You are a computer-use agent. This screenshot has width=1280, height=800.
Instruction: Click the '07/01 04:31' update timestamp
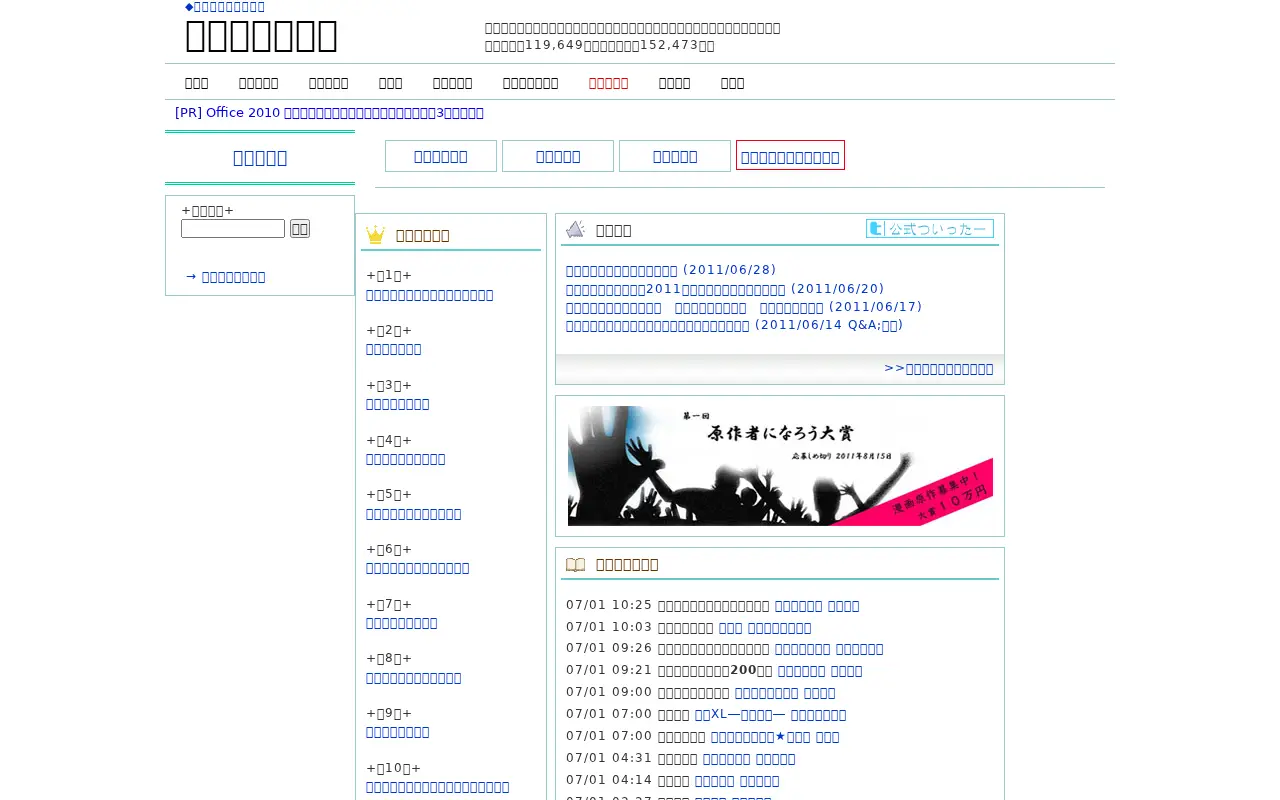609,759
